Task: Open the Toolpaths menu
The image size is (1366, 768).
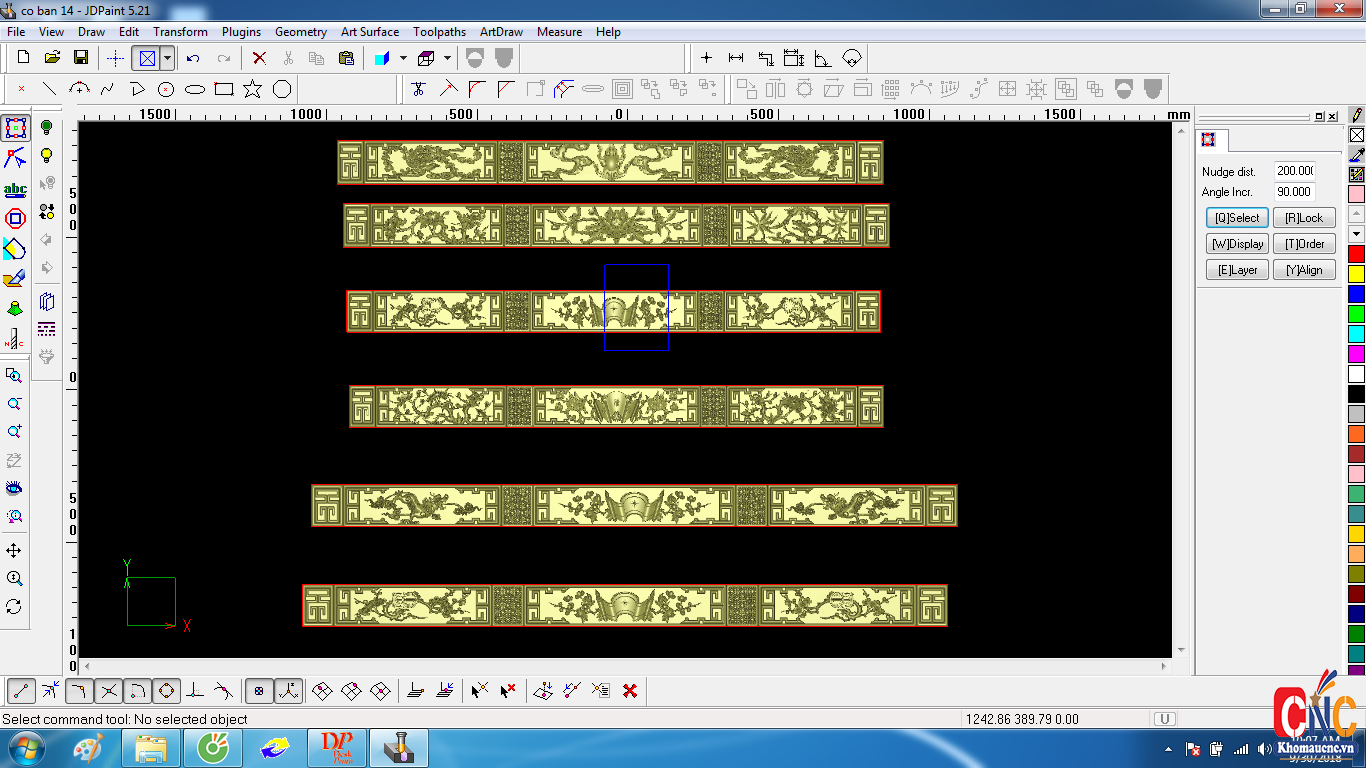Action: pos(439,32)
